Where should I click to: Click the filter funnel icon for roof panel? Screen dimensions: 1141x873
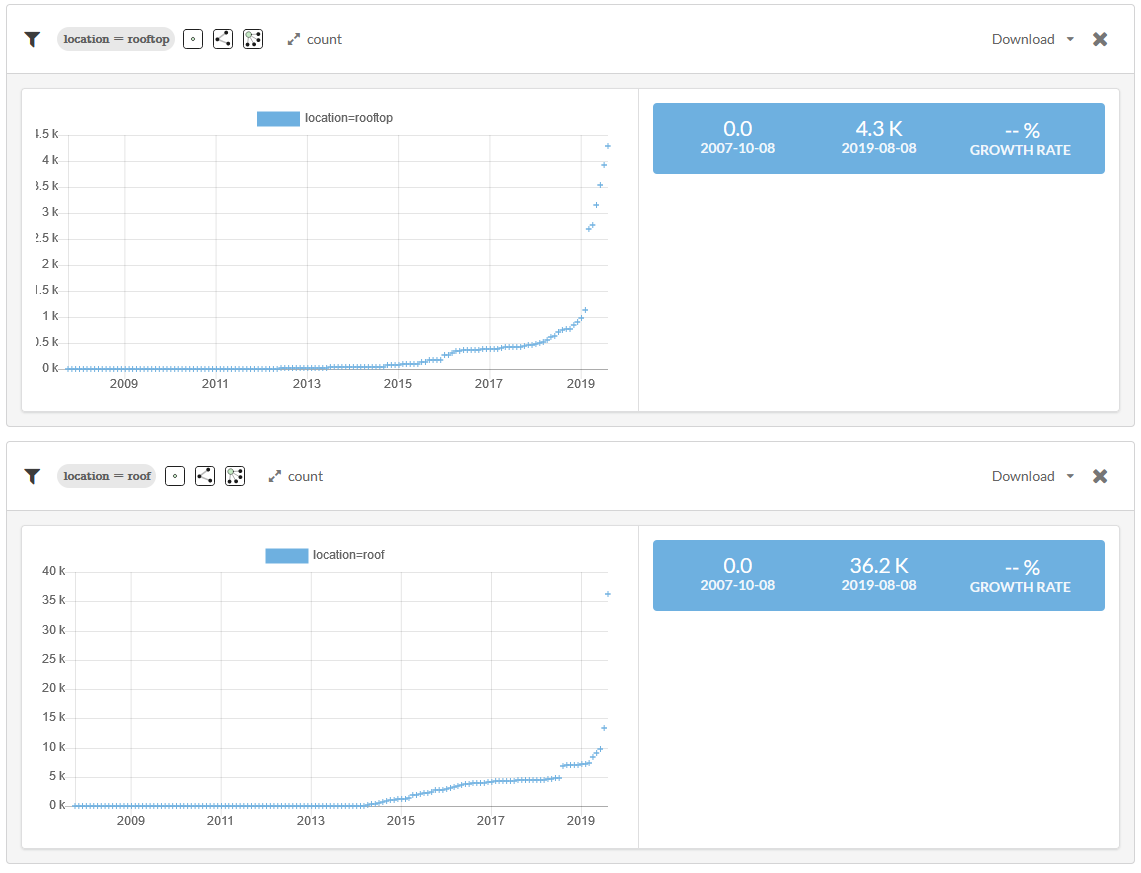click(x=32, y=477)
